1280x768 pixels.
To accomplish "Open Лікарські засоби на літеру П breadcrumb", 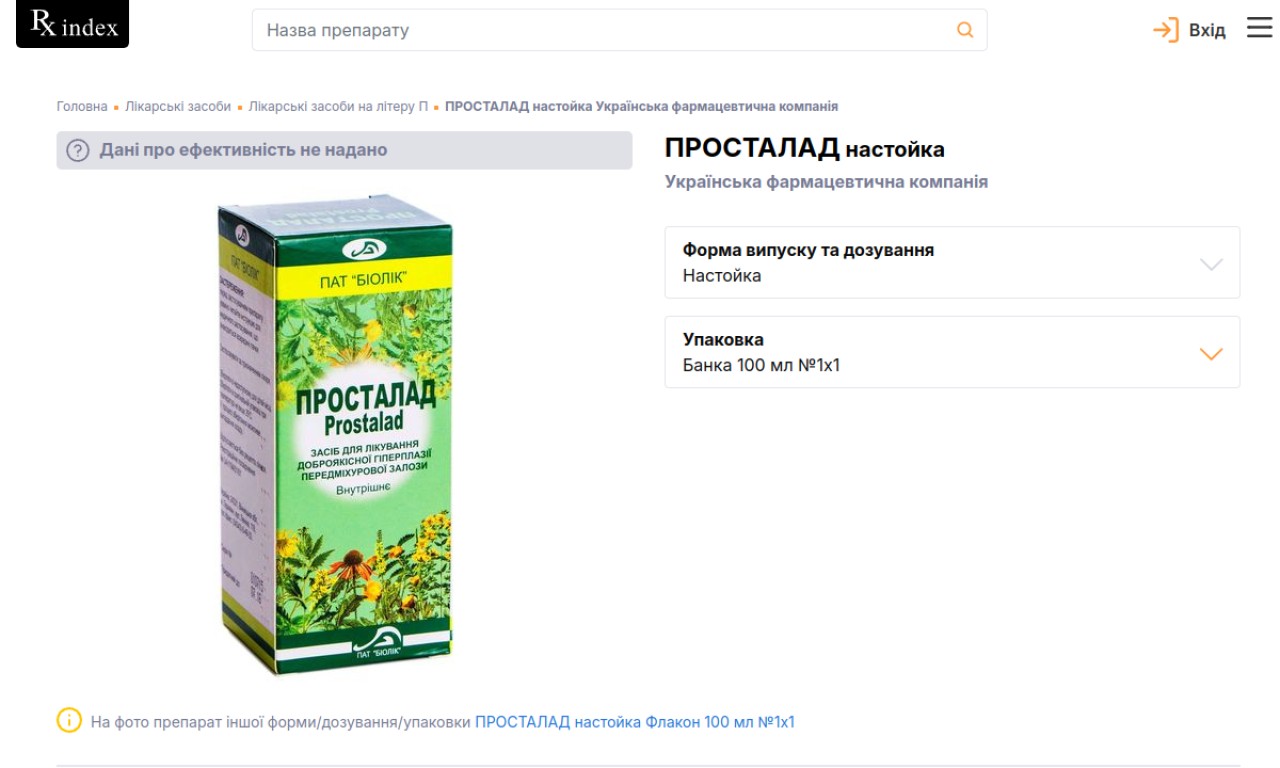I will coord(338,106).
